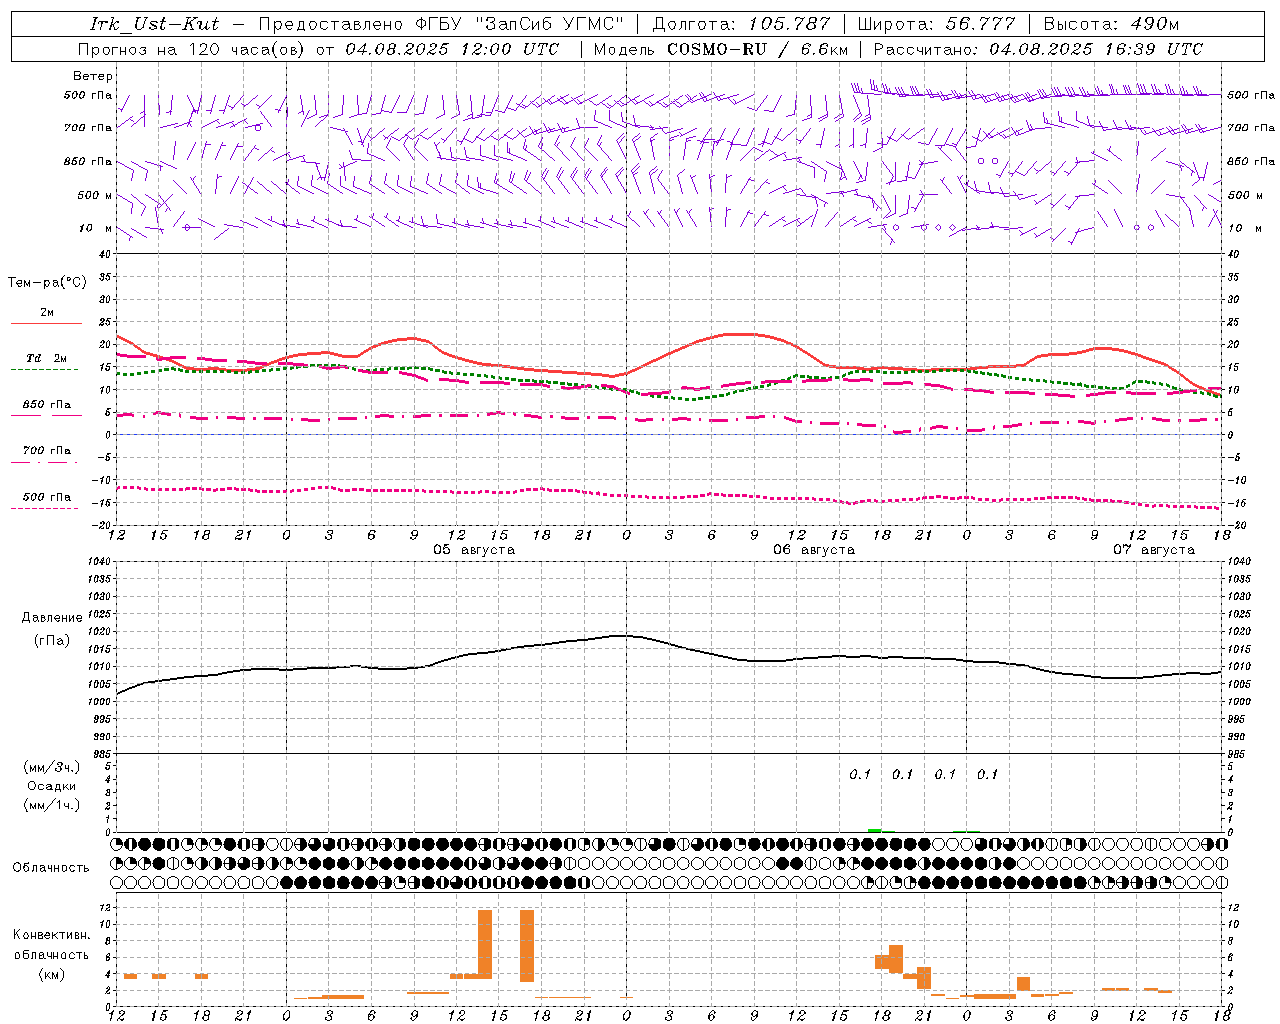Click the latitude value Широта: 56.777
The width and height of the screenshot is (1280, 1024).
937,24
